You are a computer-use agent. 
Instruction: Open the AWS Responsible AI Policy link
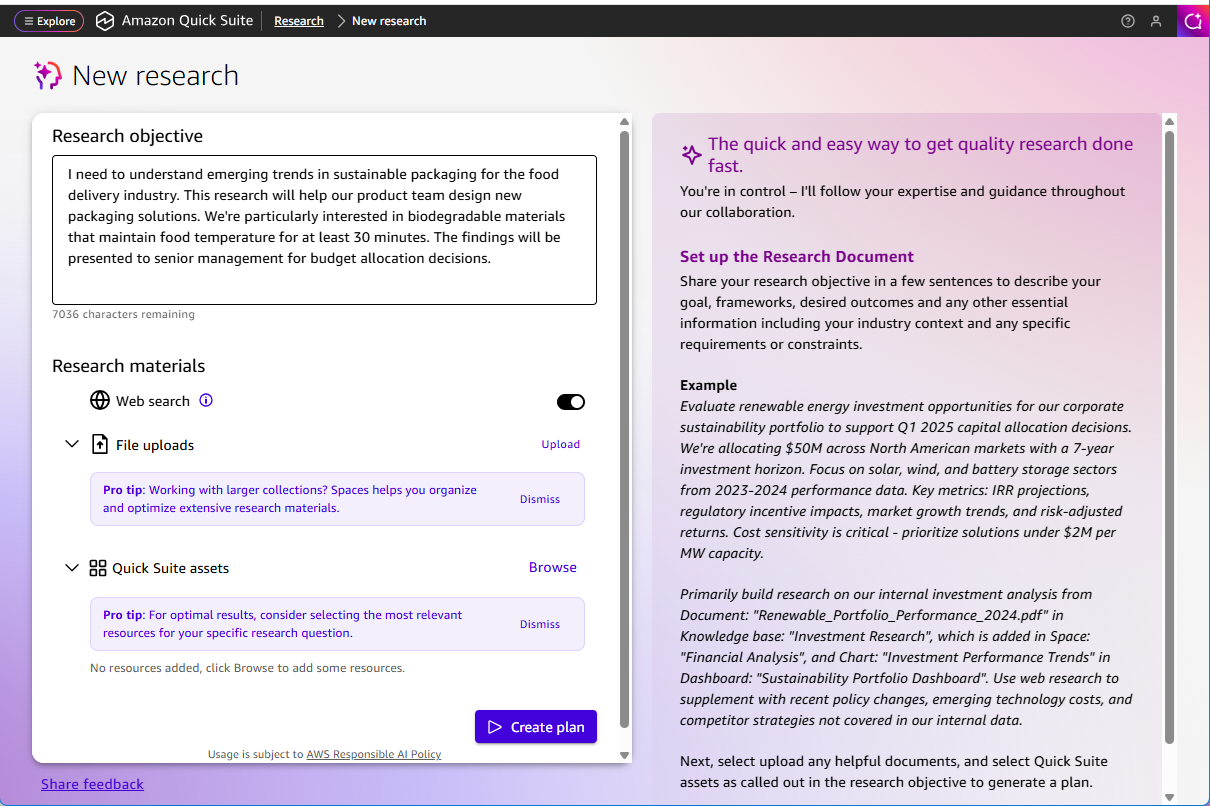coord(374,754)
